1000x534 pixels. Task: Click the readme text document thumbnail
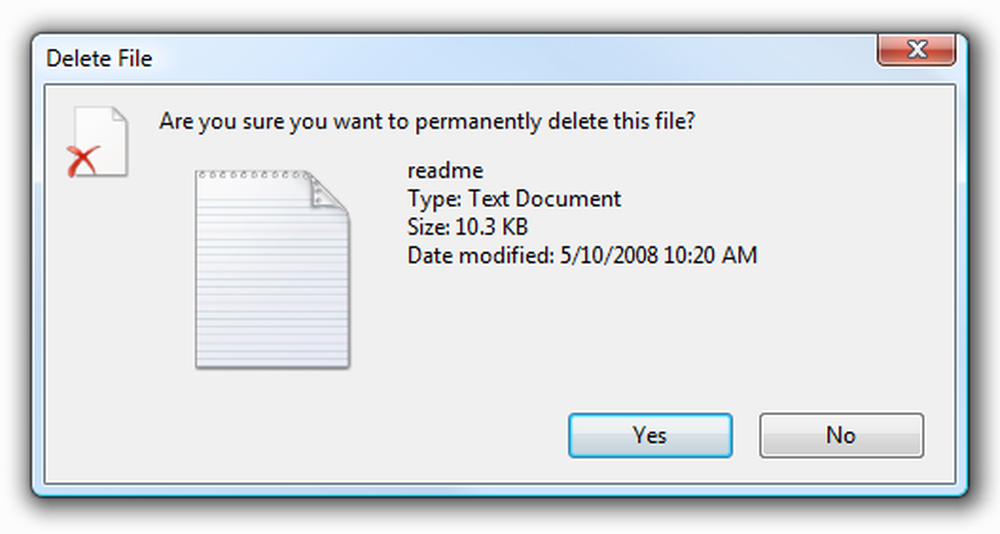273,269
